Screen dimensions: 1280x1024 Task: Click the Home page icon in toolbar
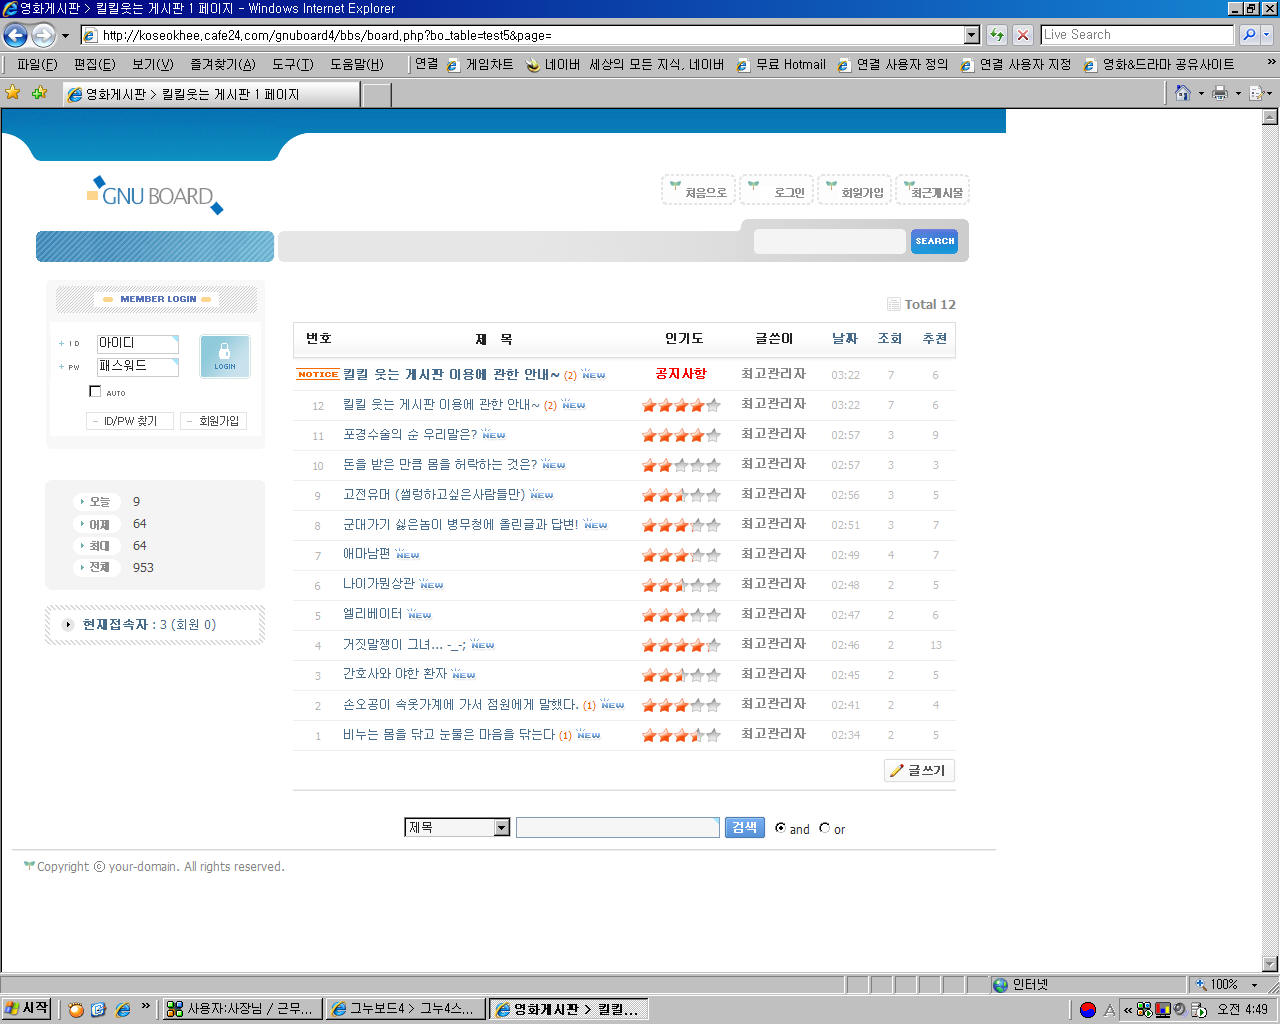[x=1182, y=93]
